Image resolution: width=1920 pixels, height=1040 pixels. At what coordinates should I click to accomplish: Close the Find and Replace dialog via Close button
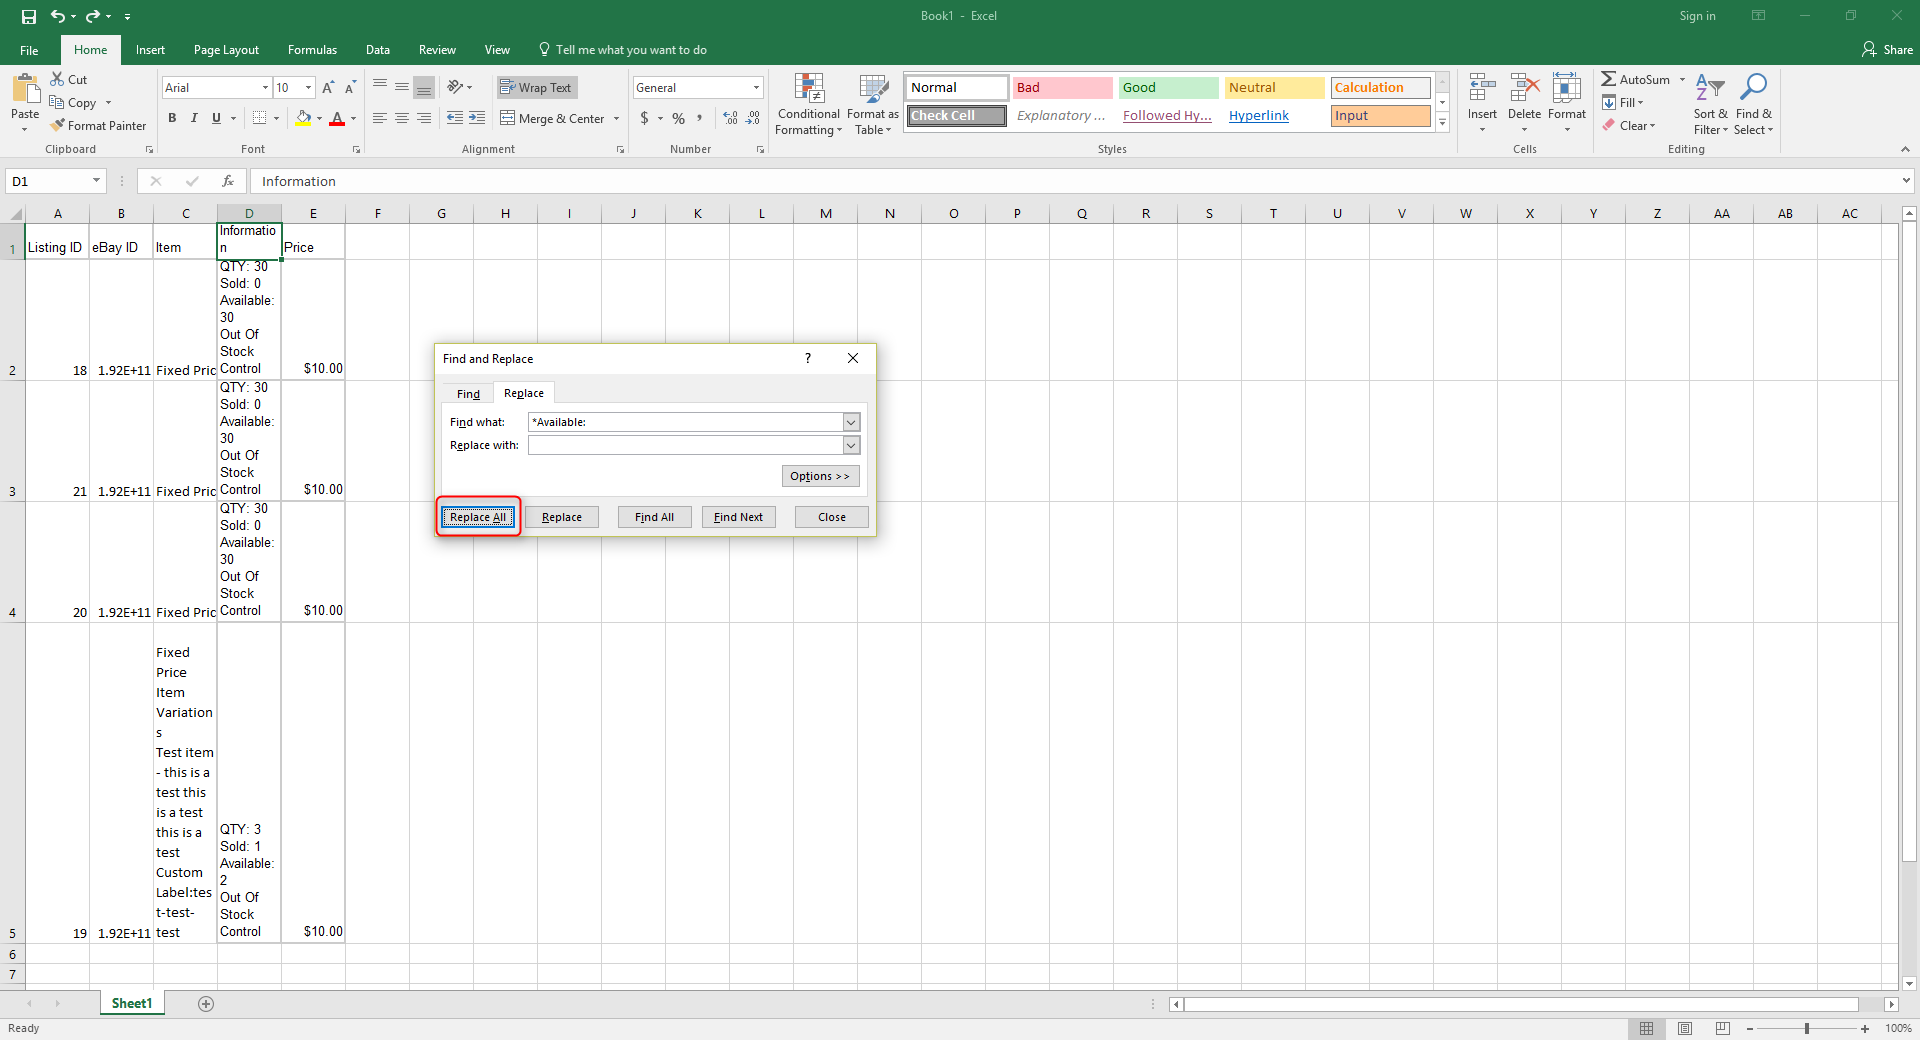(x=831, y=517)
